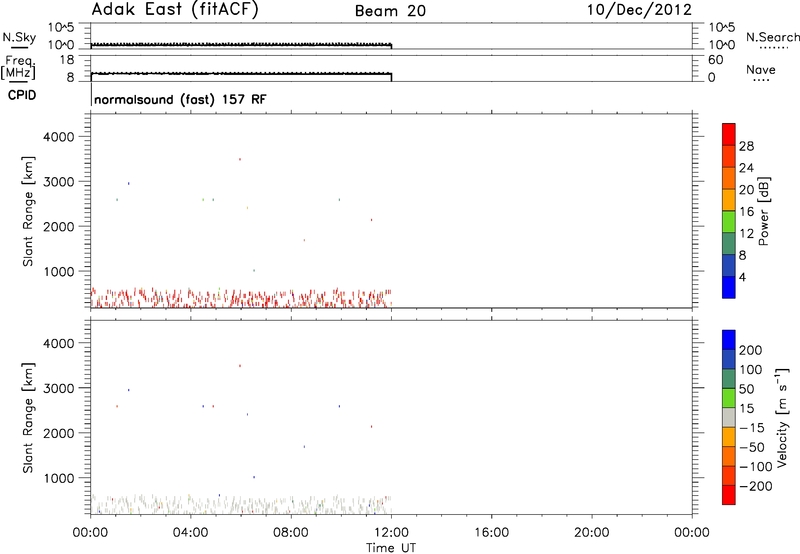Click the "Nave" legend label

(761, 70)
